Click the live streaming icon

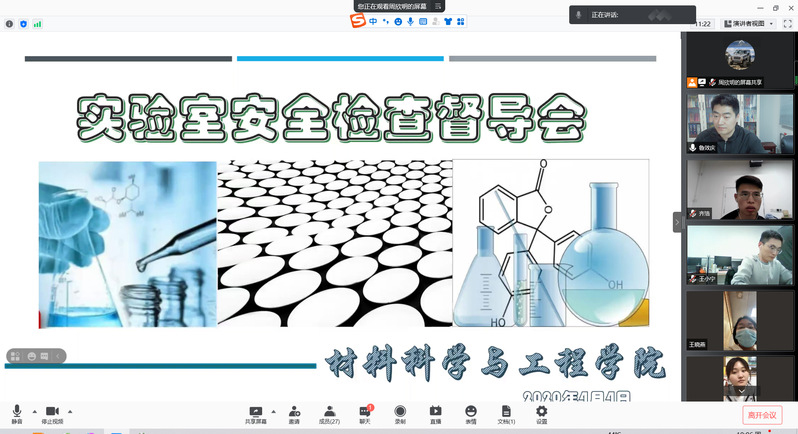435,412
